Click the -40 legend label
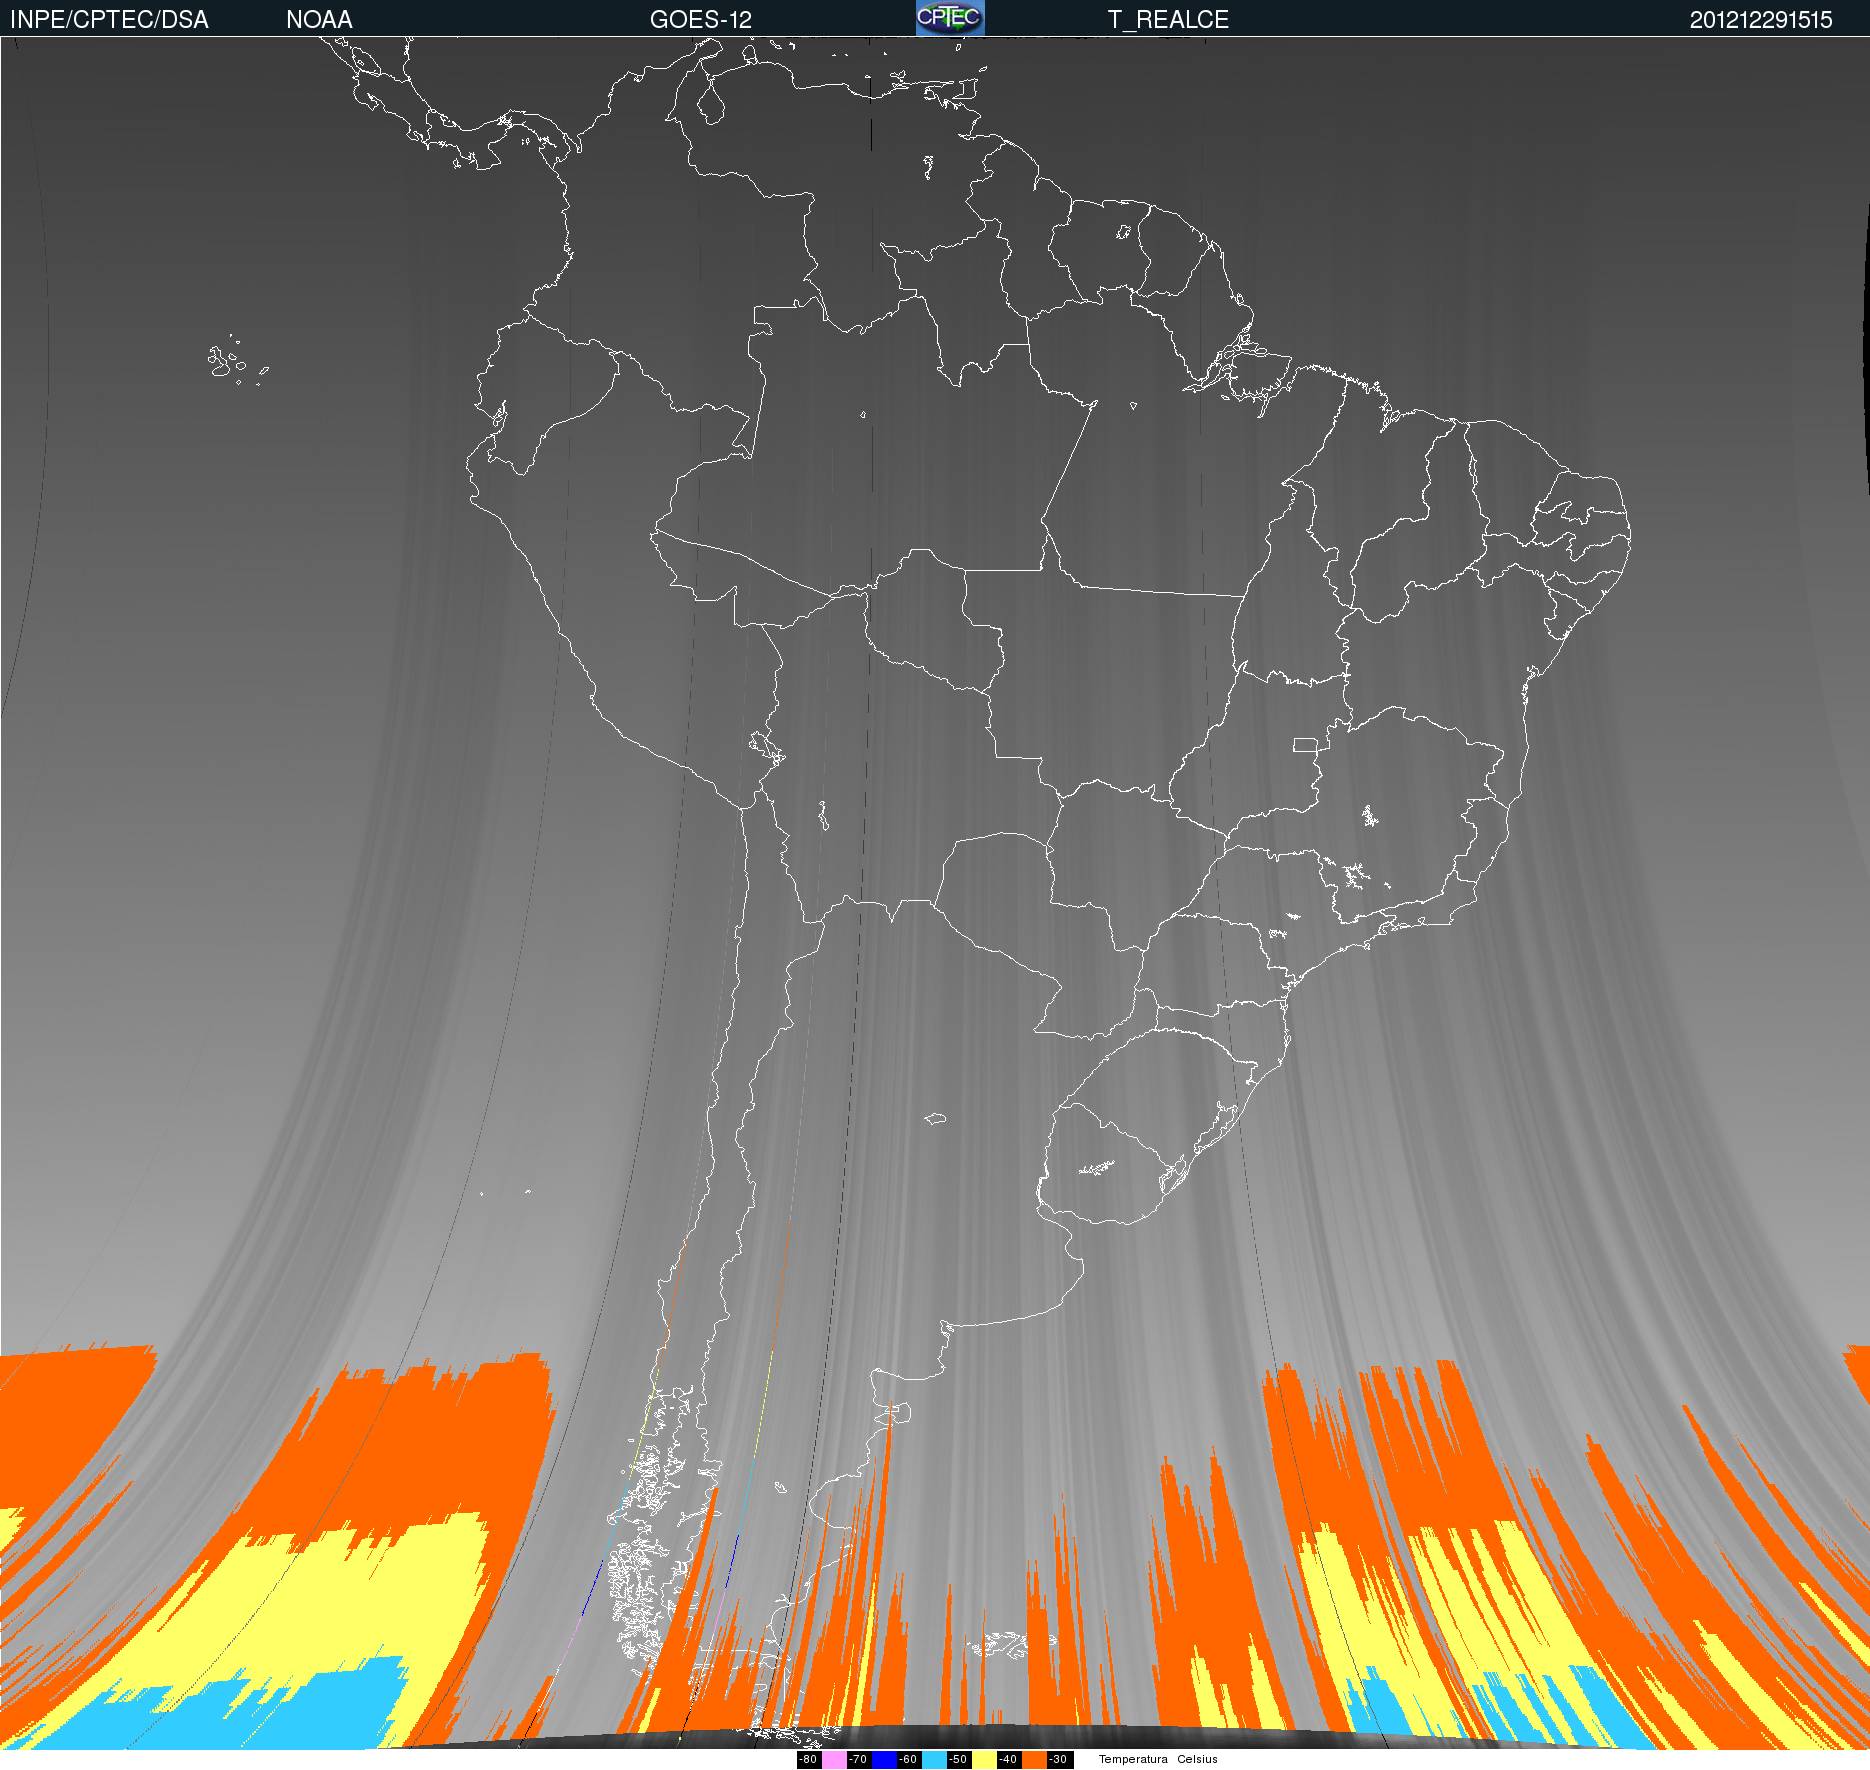 [x=1009, y=1760]
